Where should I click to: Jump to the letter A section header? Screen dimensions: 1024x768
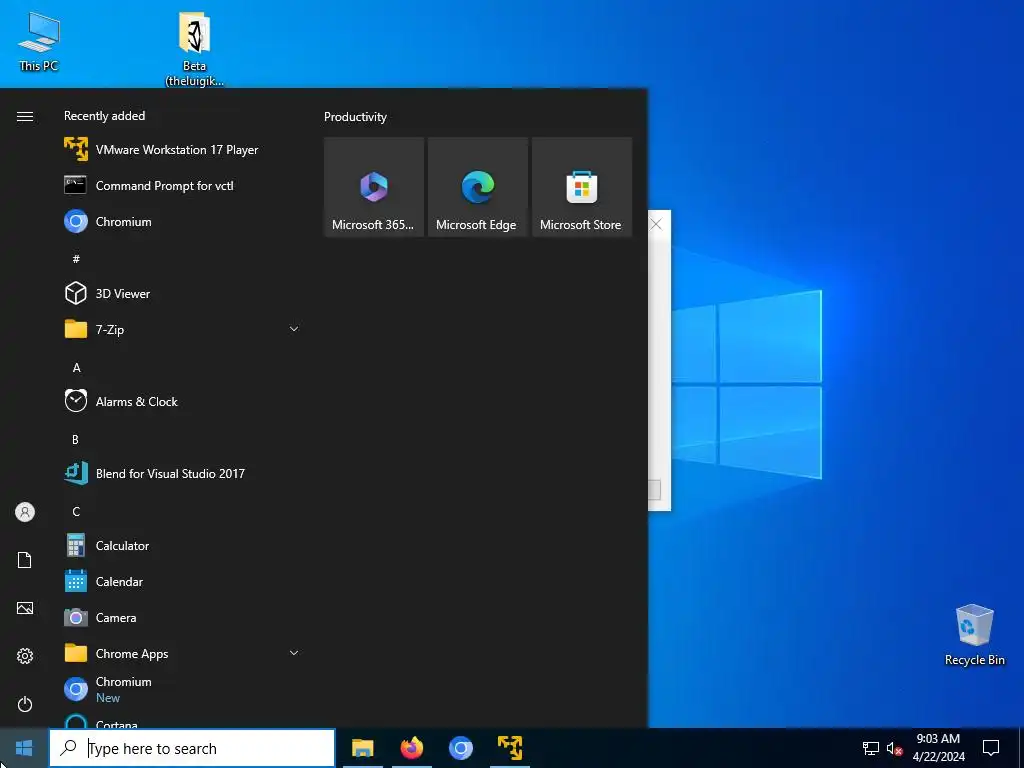point(76,368)
